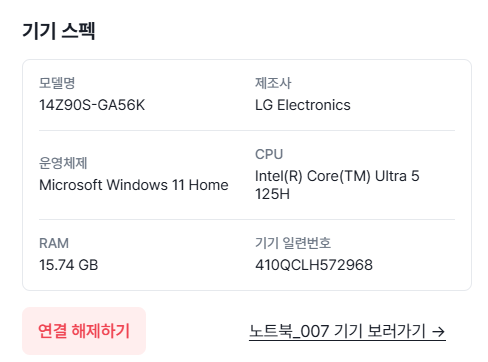Click the arrow icon beside 기기 보러가기
The width and height of the screenshot is (488, 362).
pos(438,332)
